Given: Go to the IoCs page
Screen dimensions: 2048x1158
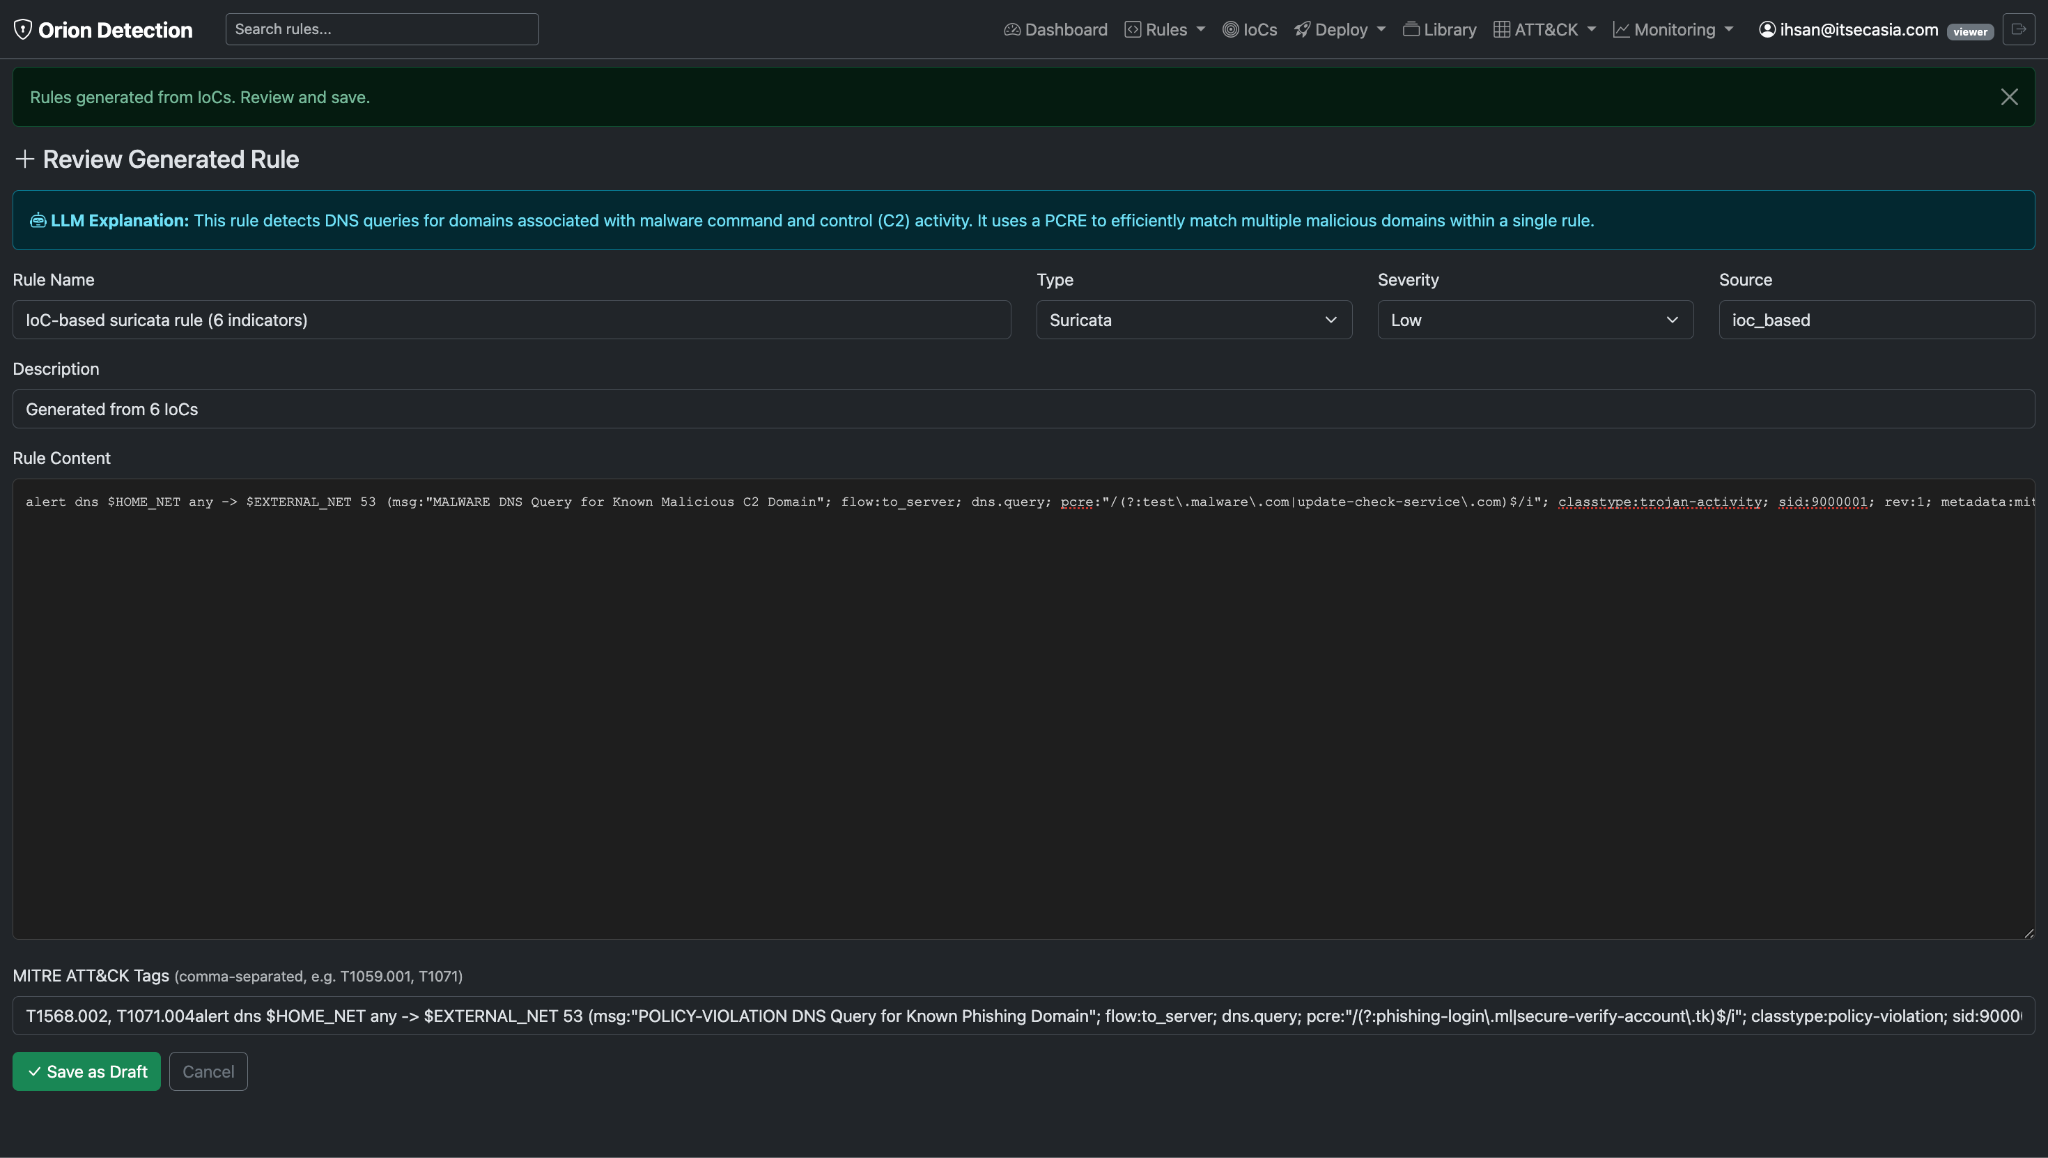Looking at the screenshot, I should [1250, 30].
